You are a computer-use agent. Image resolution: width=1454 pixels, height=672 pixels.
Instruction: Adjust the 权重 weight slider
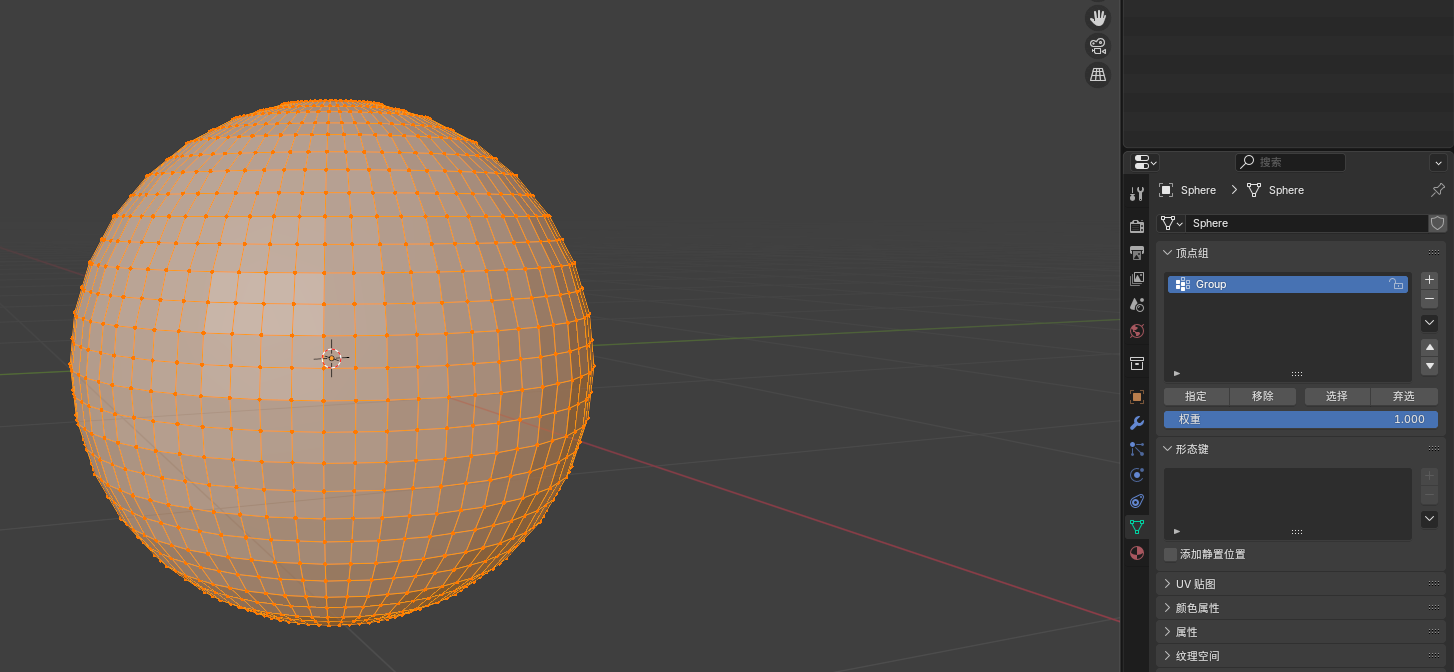point(1301,419)
